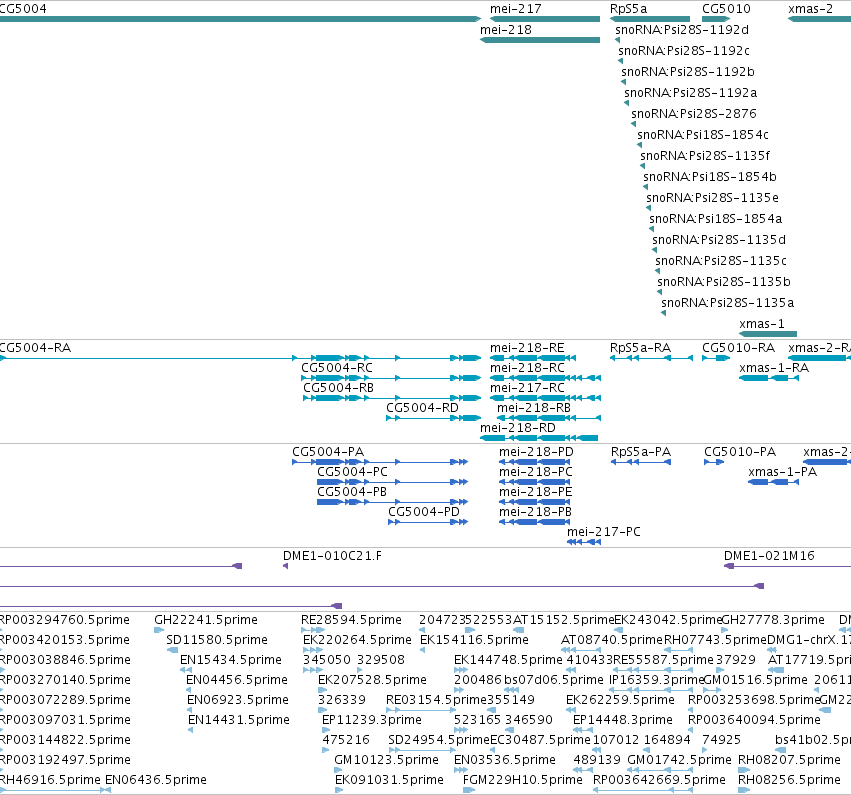Select snoRNA:Psi28S-1192a label
This screenshot has height=795, width=851.
[x=691, y=93]
